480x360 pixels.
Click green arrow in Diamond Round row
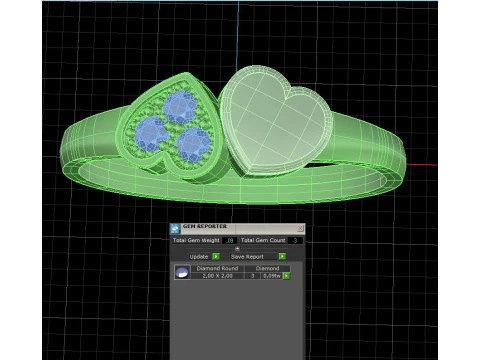[286, 276]
